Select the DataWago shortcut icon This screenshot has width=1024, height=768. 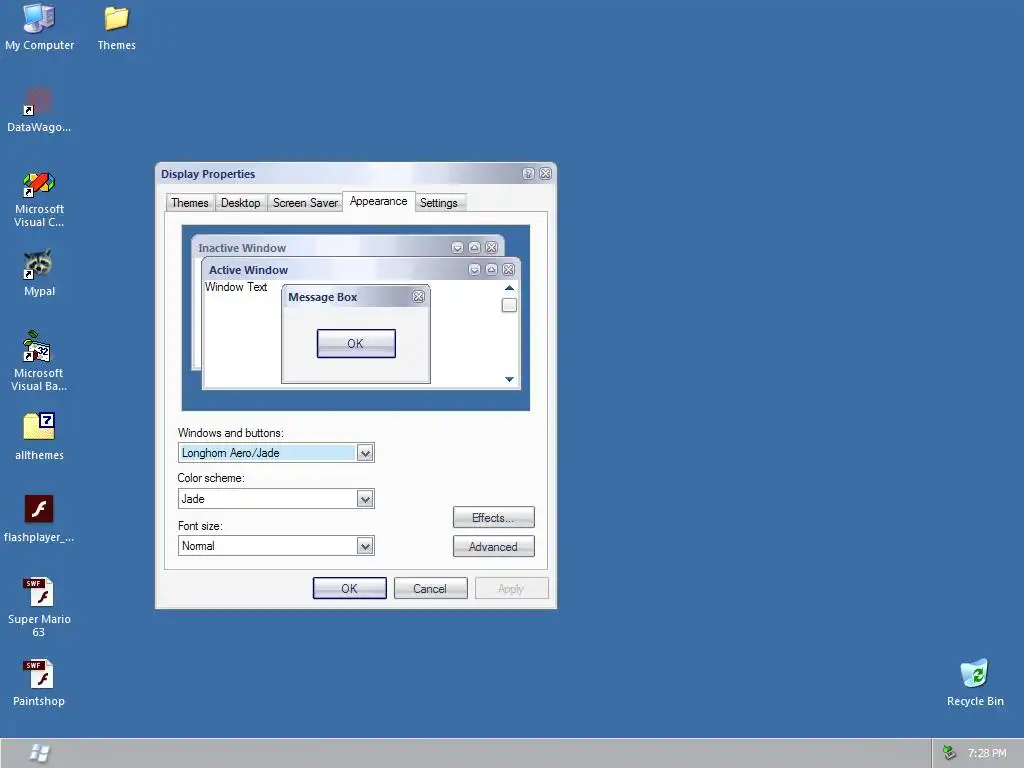39,110
